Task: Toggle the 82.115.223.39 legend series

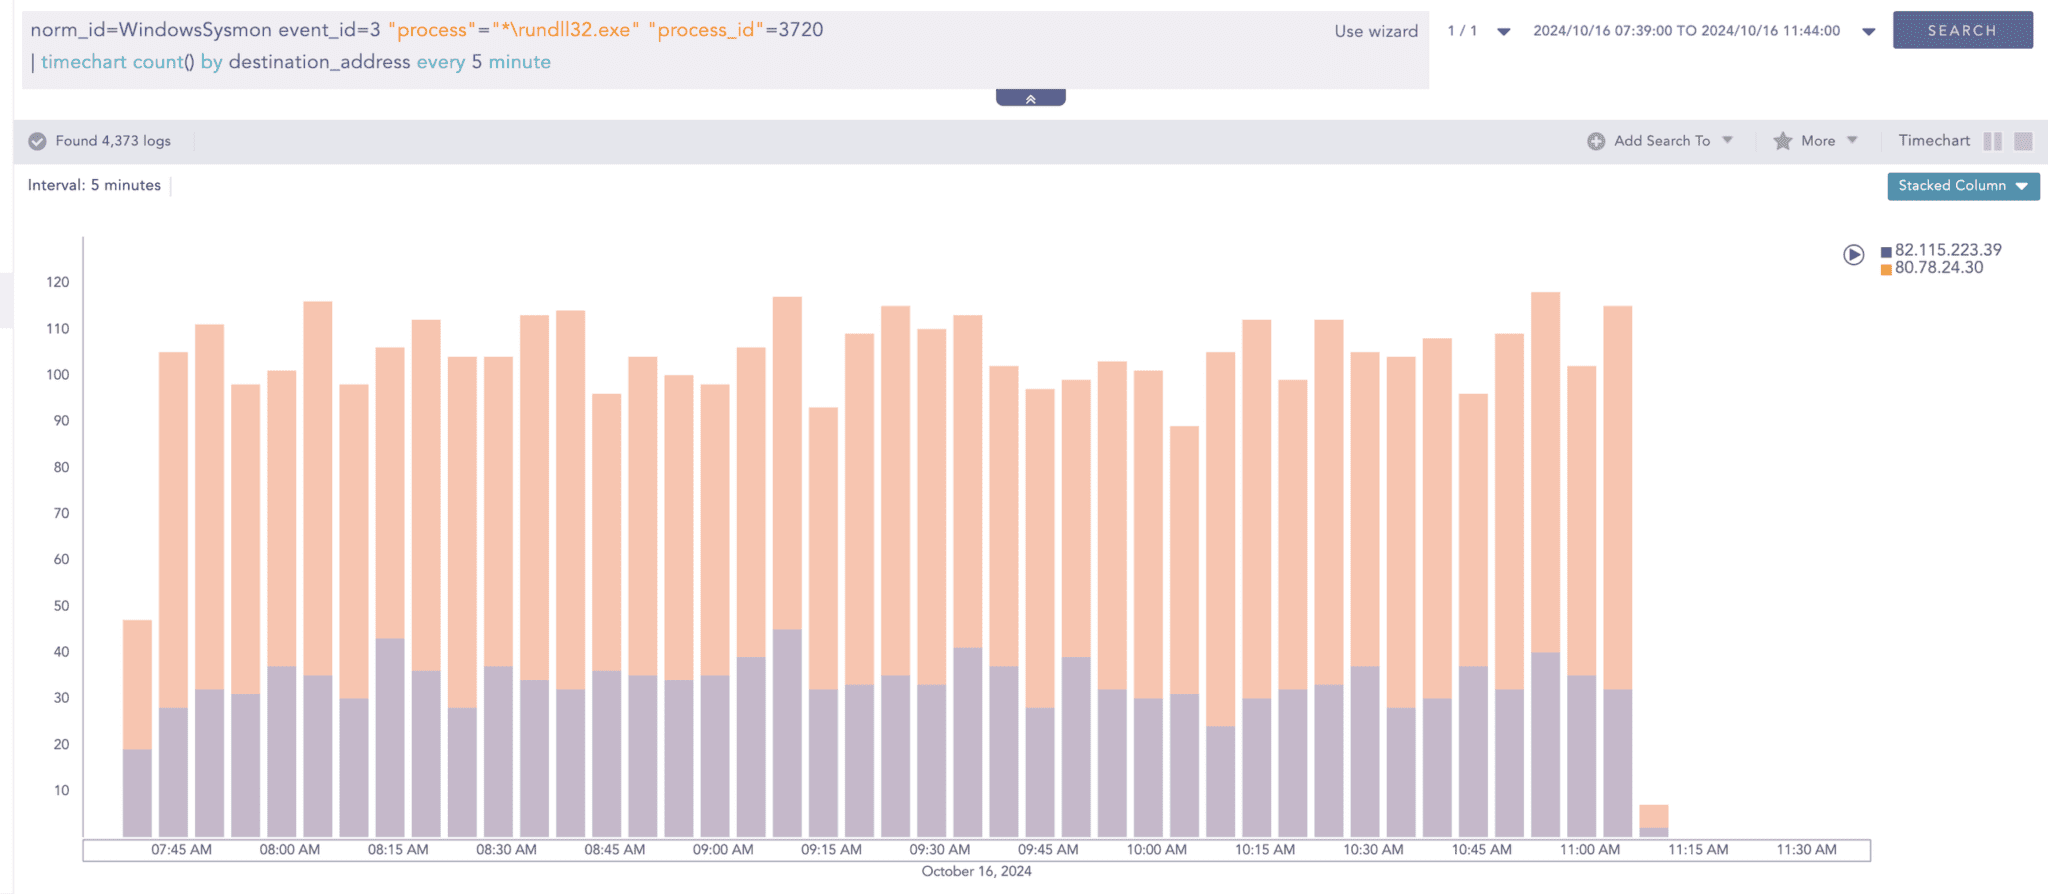Action: pos(1947,250)
